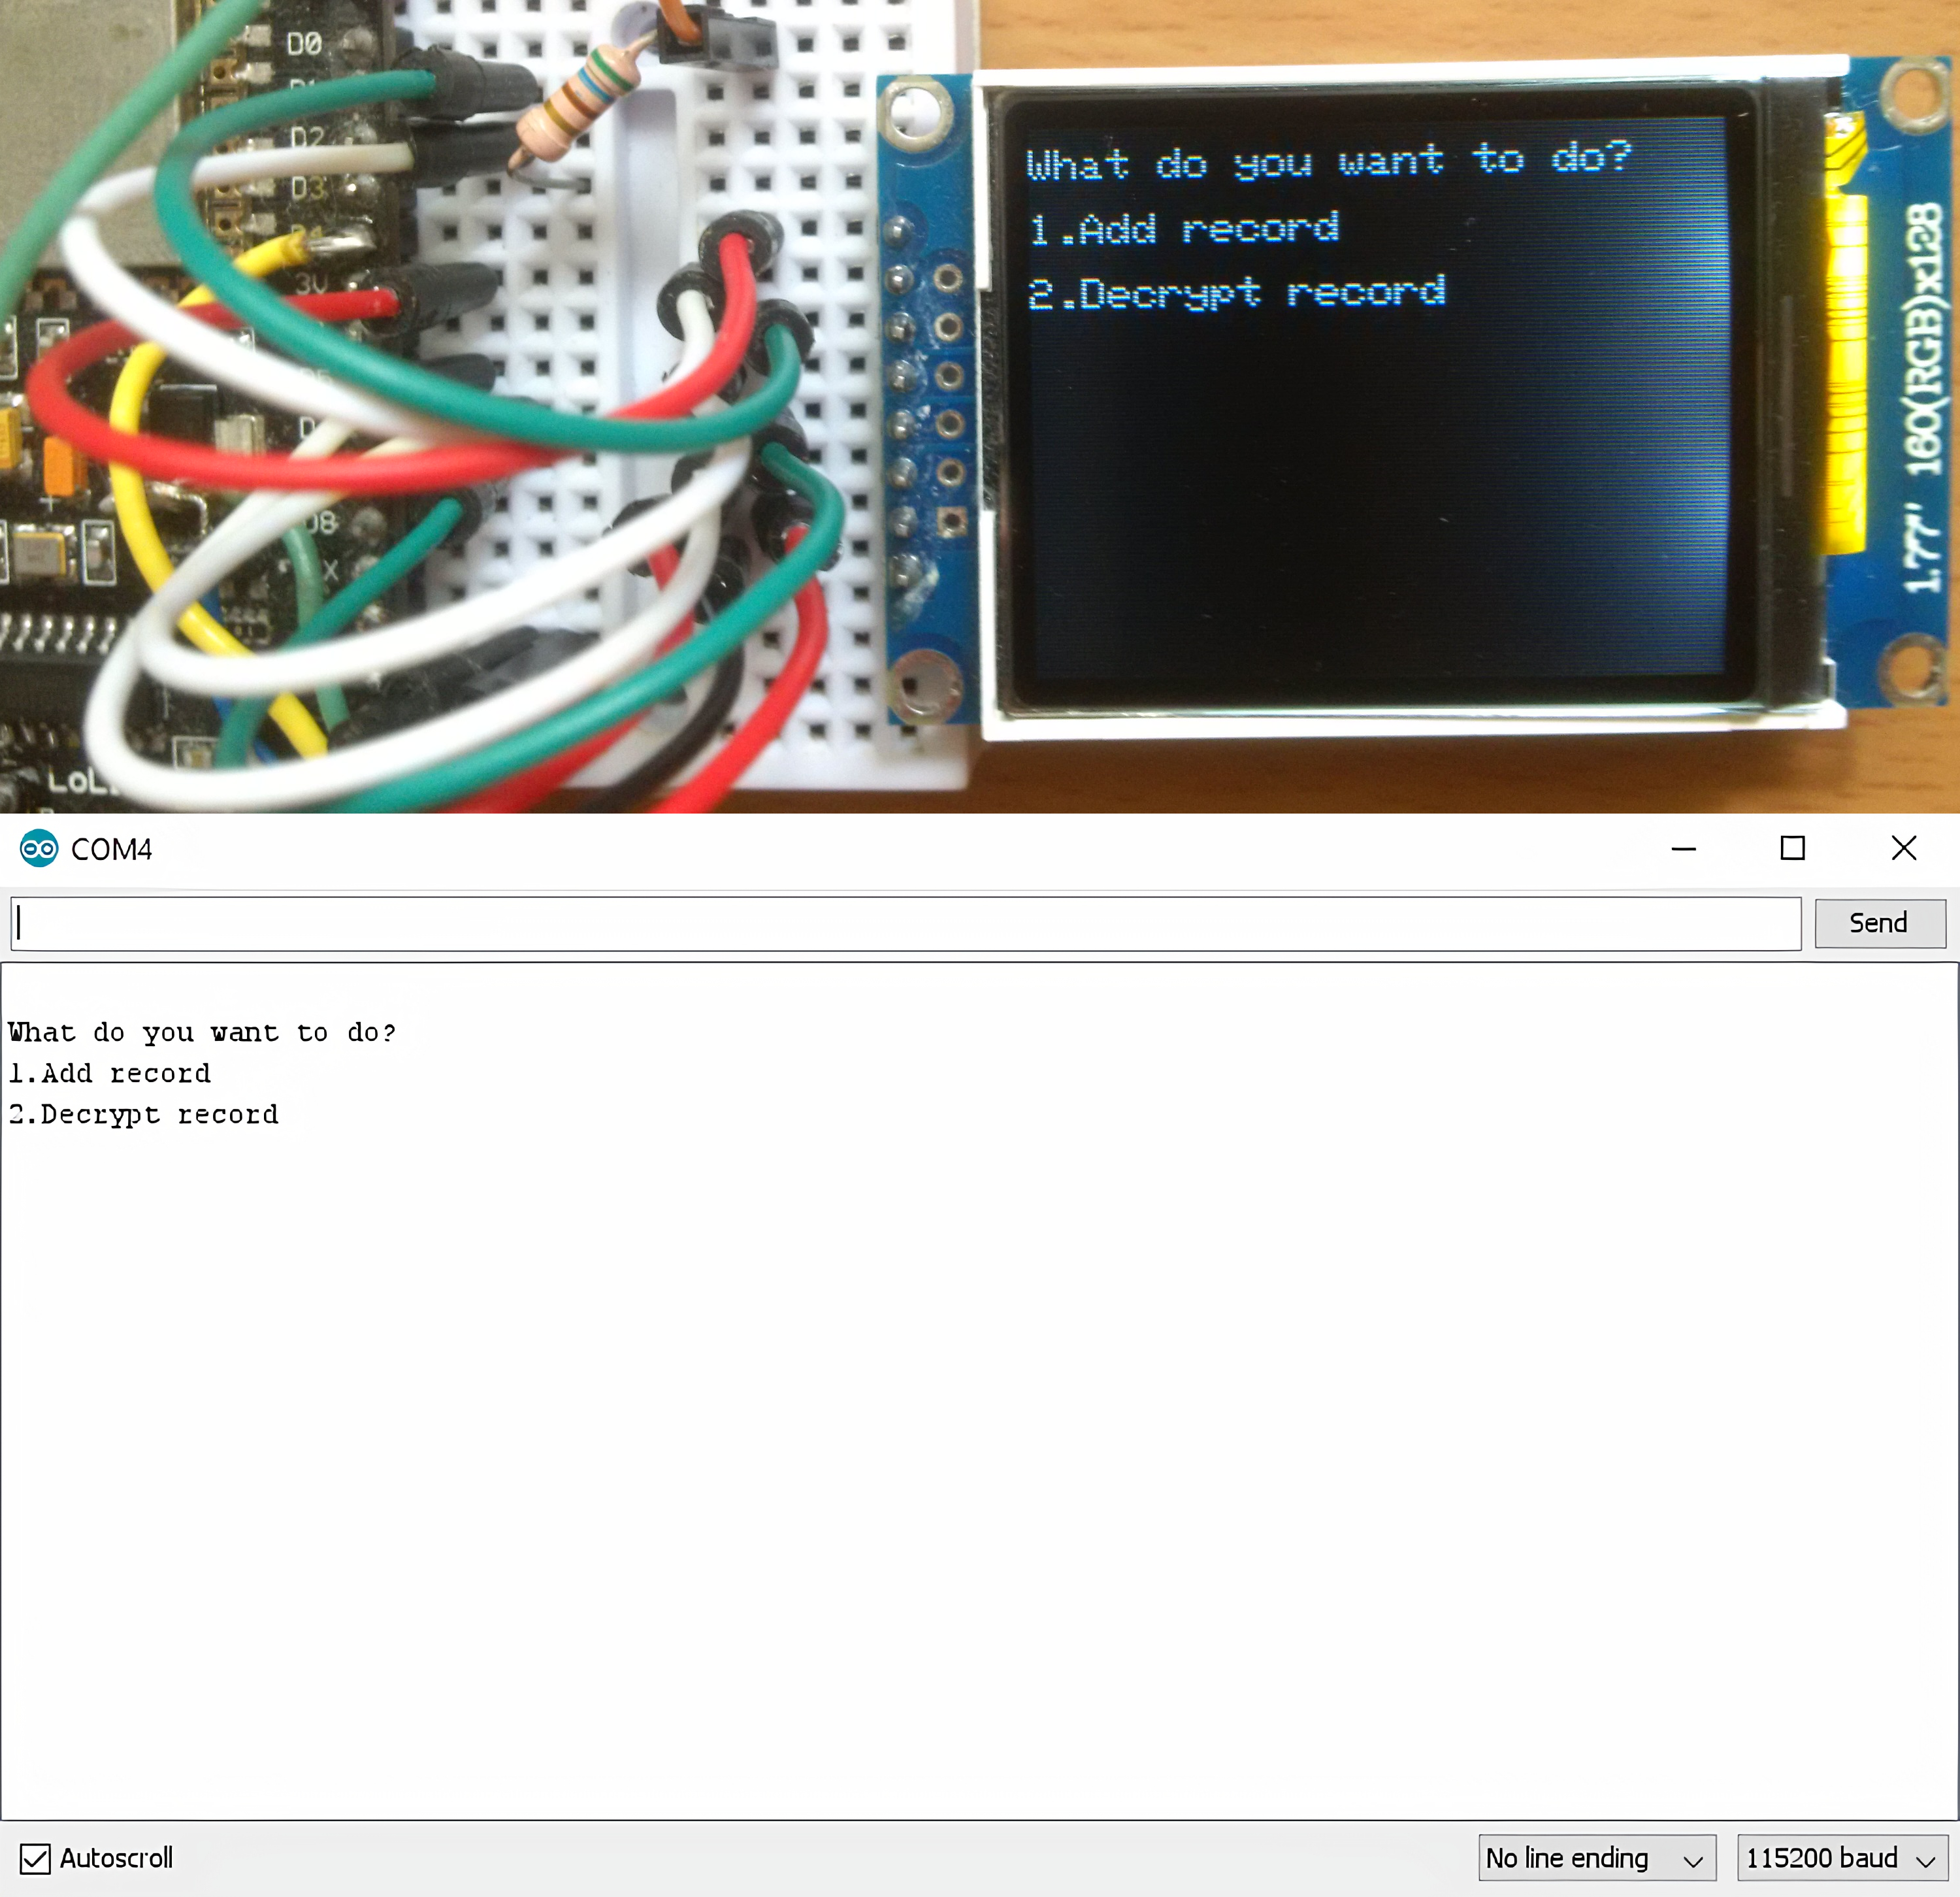Viewport: 1960px width, 1897px height.
Task: Close the COM4 serial monitor window
Action: click(x=1904, y=849)
